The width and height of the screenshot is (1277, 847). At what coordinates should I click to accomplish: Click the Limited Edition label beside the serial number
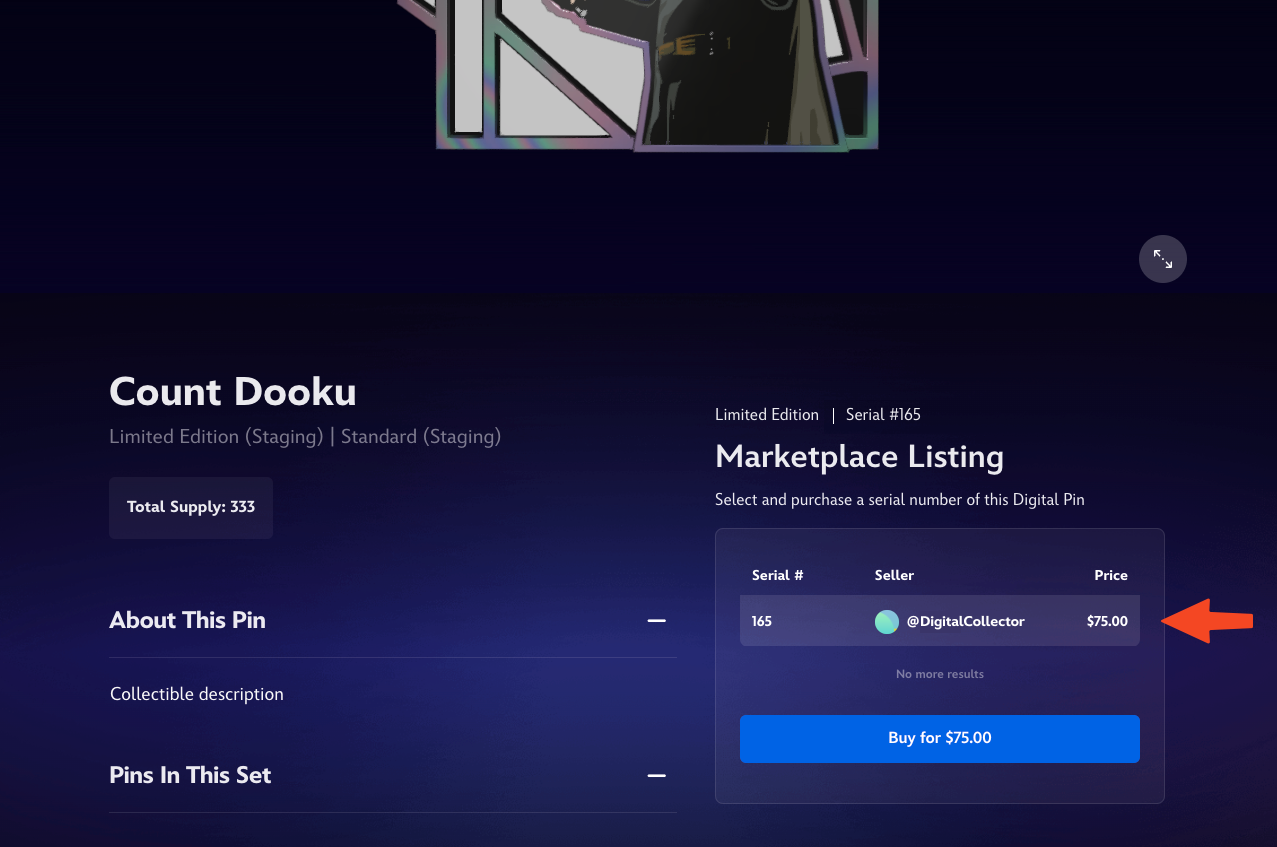pyautogui.click(x=767, y=414)
